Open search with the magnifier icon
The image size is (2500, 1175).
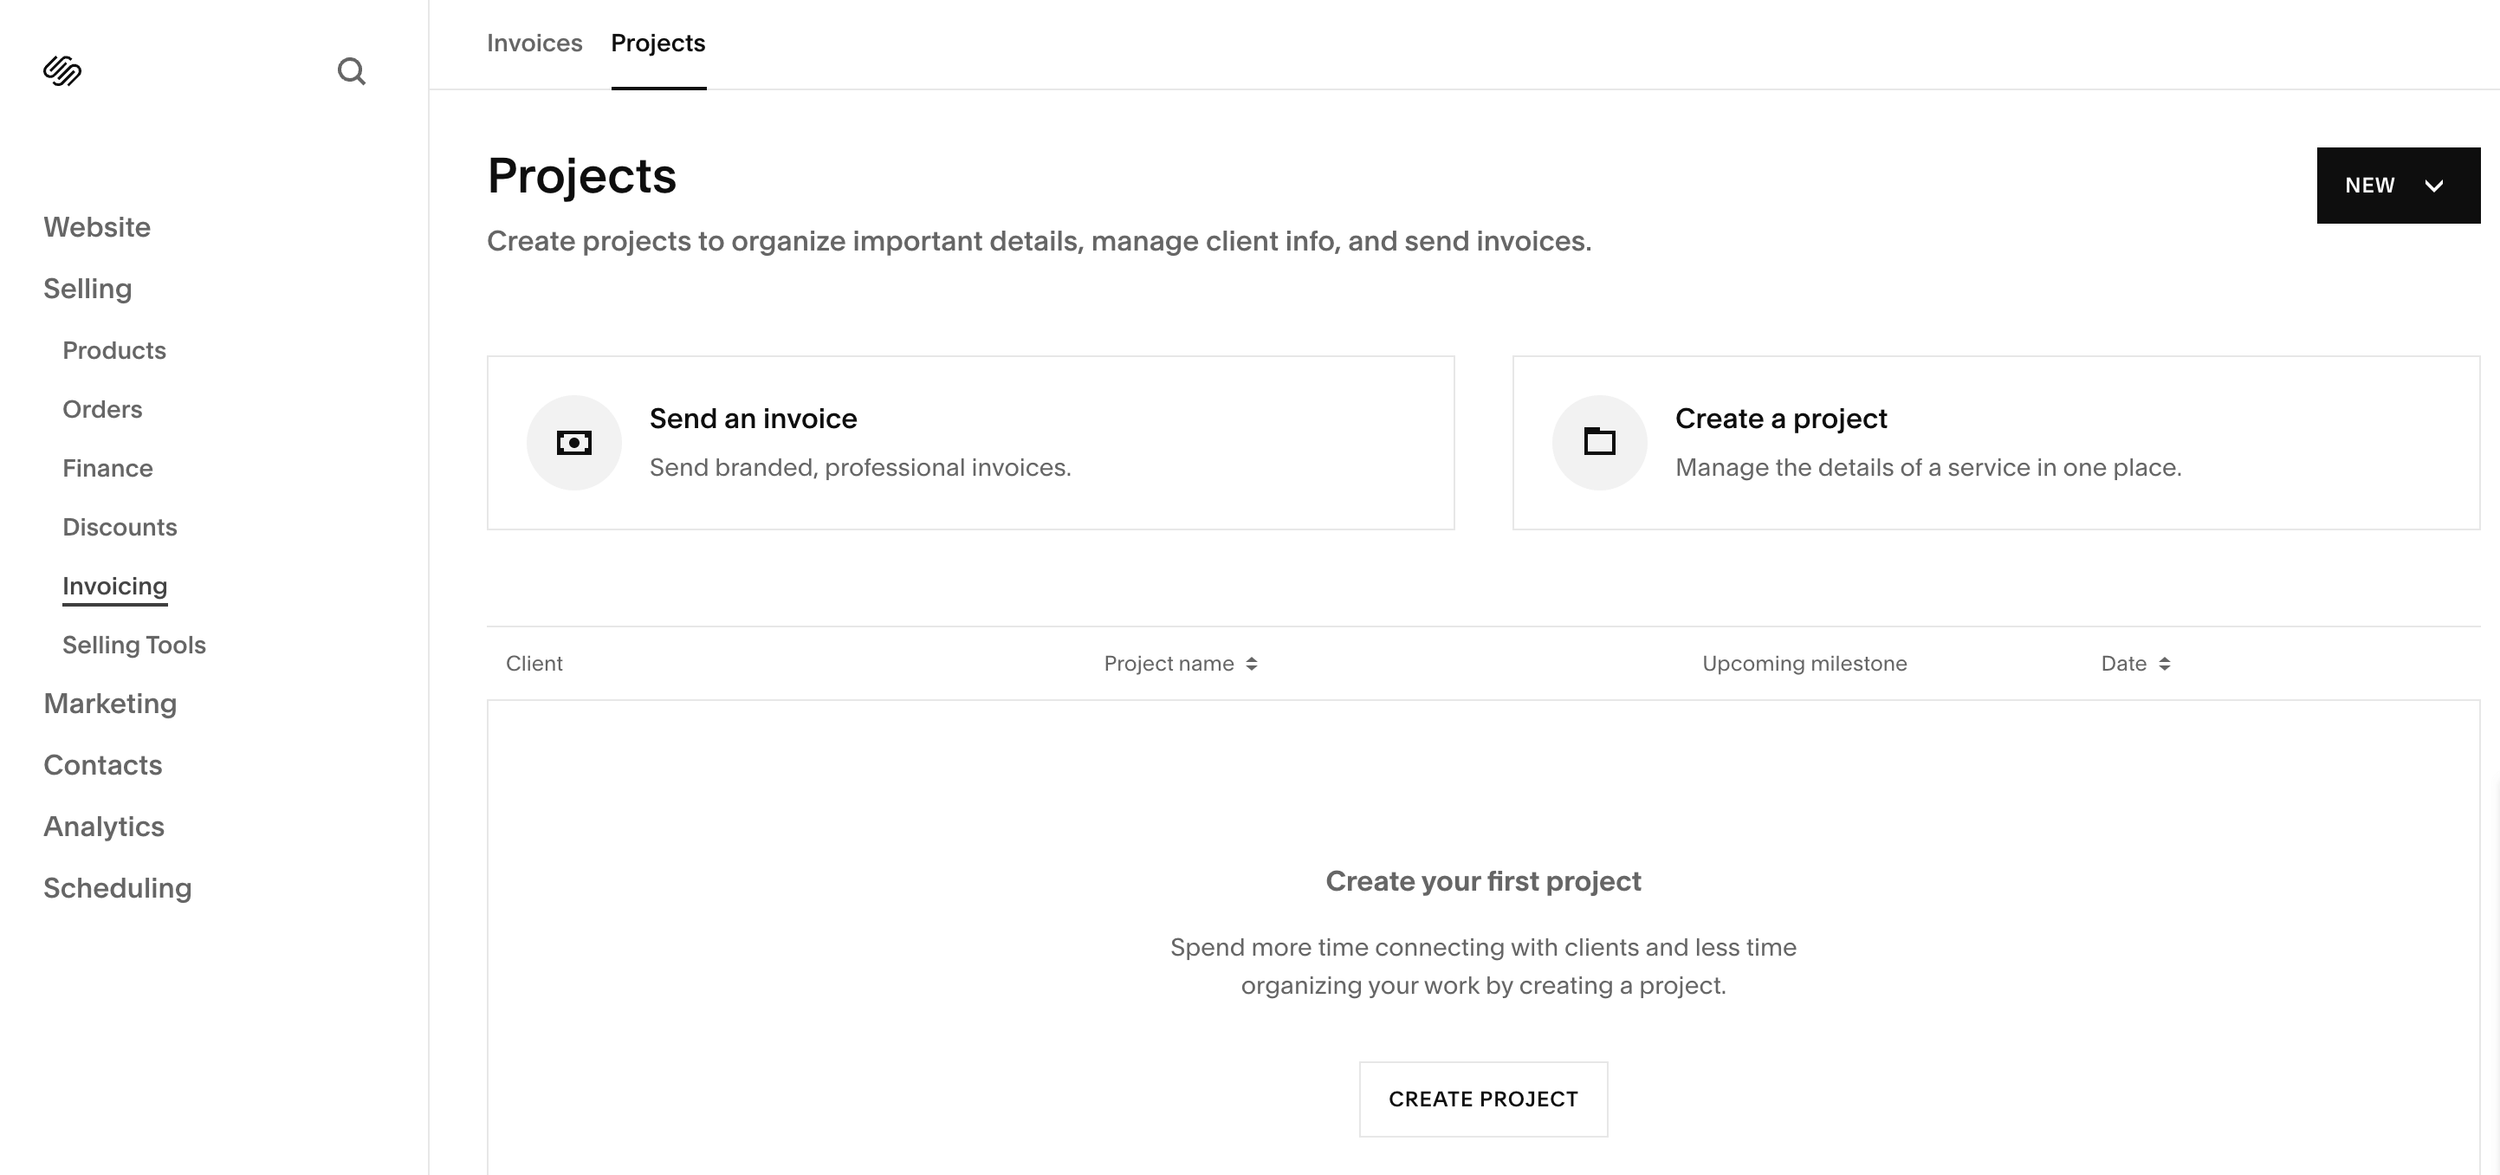tap(352, 71)
